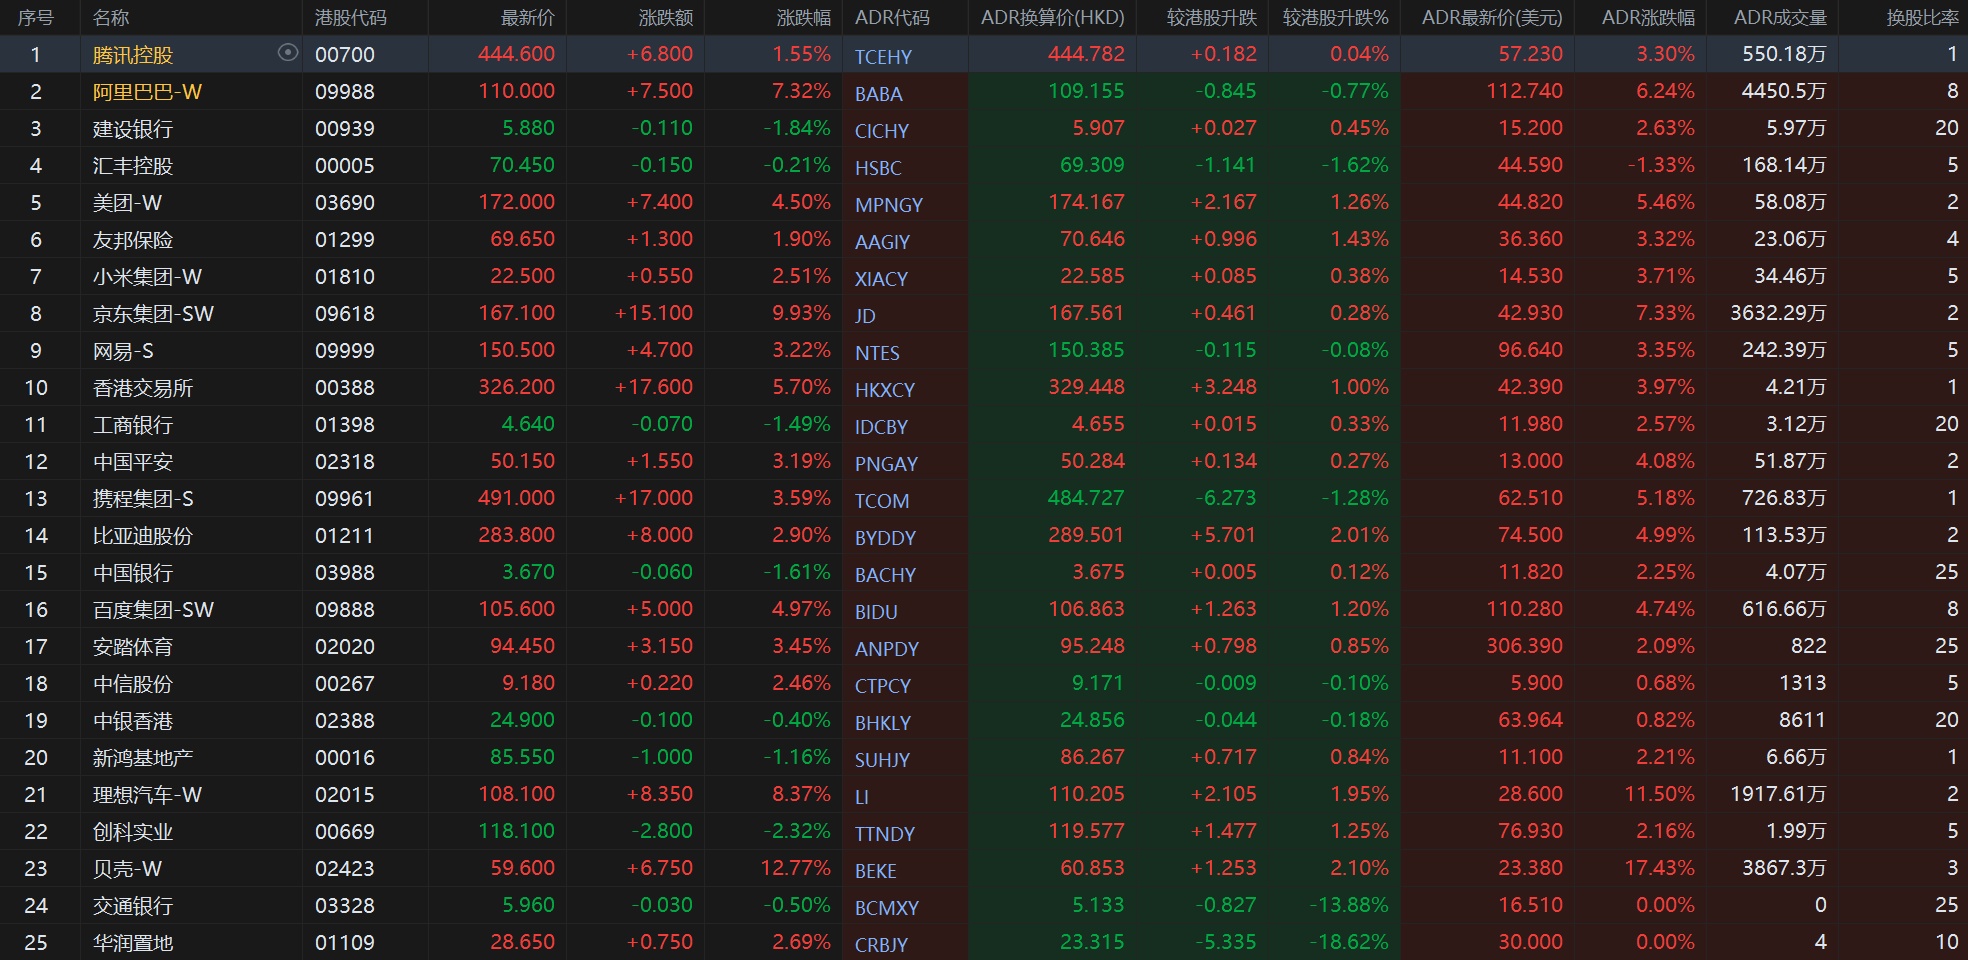
Task: Click the JD ADR code
Action: (x=865, y=316)
